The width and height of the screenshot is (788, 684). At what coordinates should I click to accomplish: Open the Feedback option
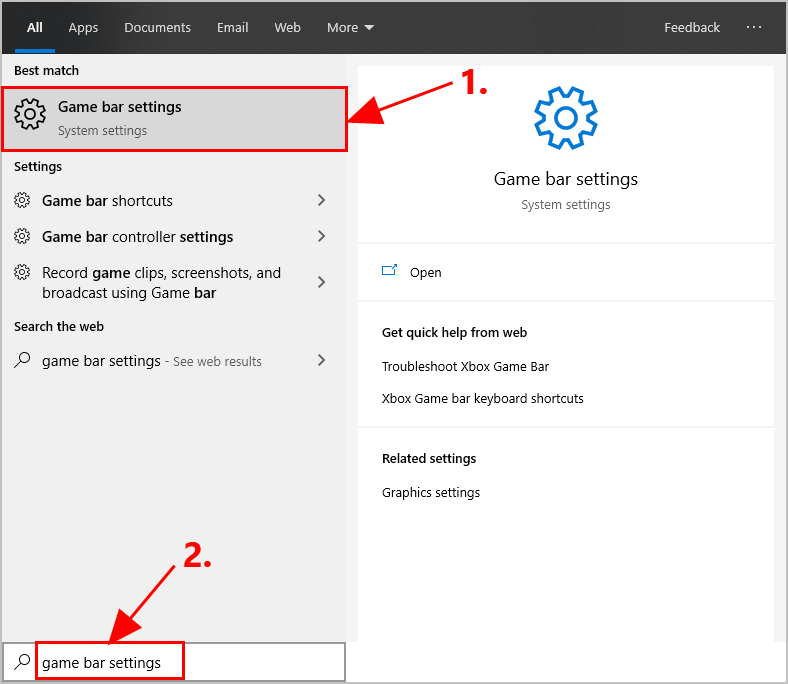coord(692,28)
